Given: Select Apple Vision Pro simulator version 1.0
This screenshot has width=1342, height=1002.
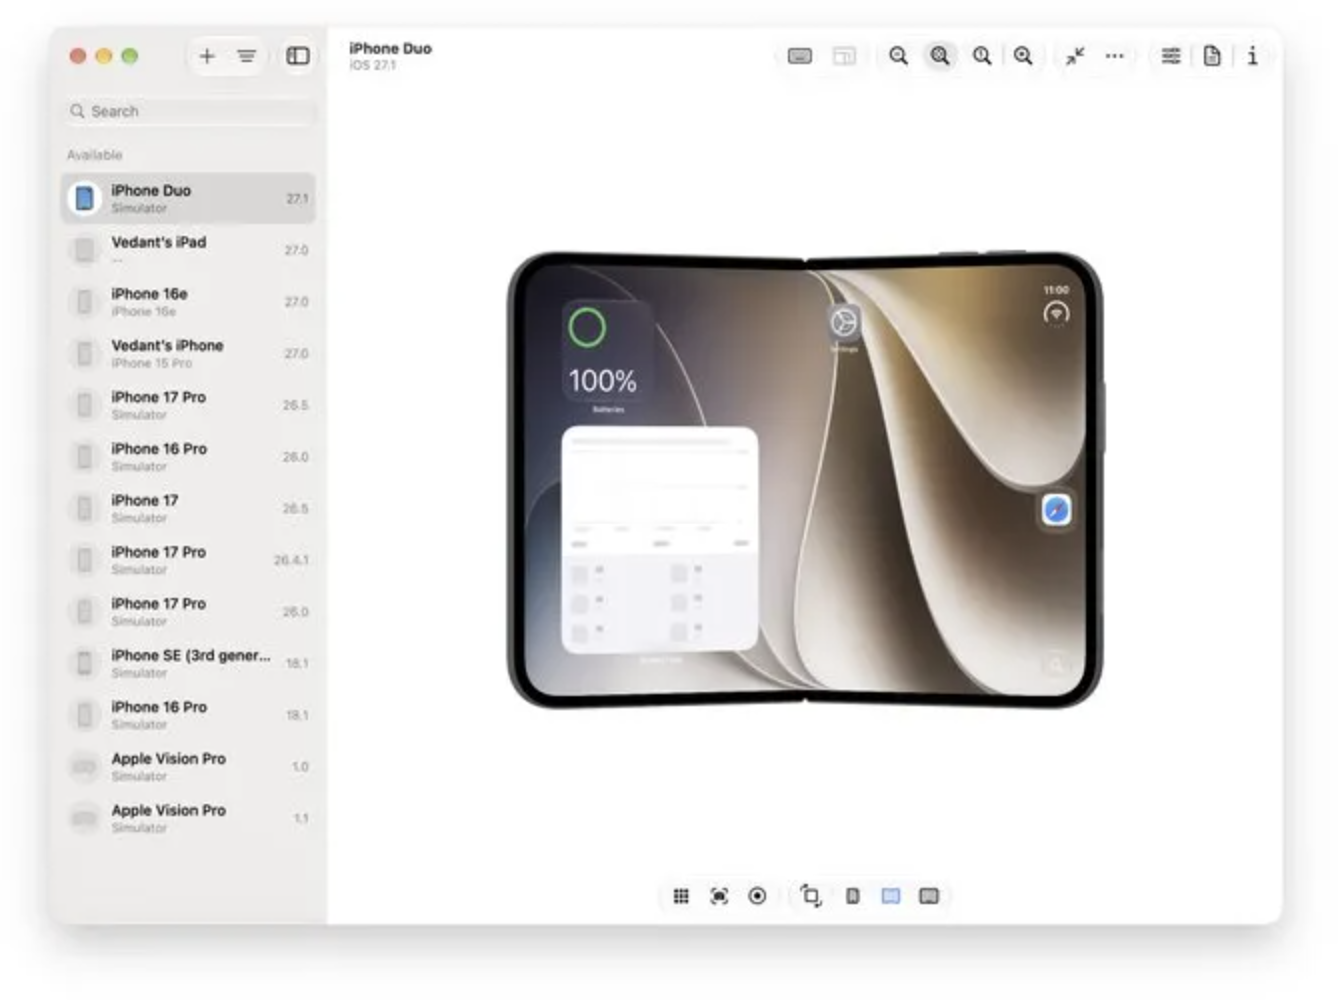Looking at the screenshot, I should click(x=189, y=767).
